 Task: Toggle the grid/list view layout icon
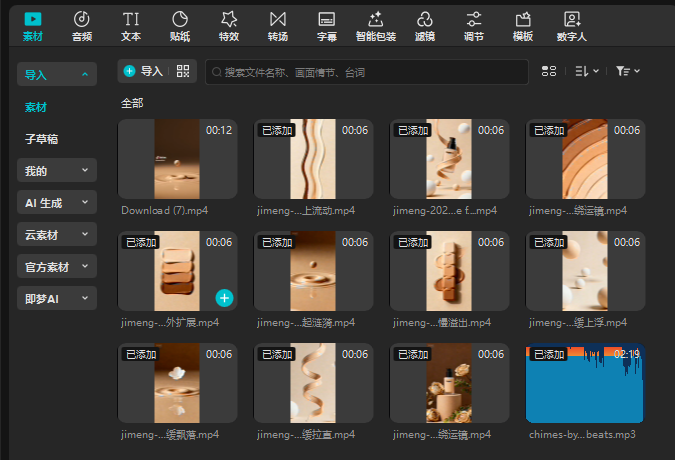pyautogui.click(x=548, y=71)
